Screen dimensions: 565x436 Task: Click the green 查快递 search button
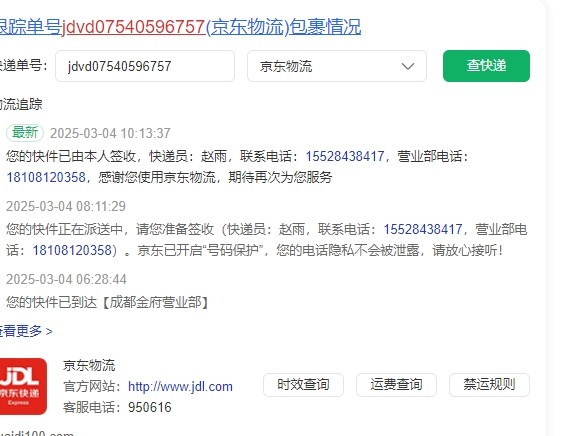click(x=486, y=66)
